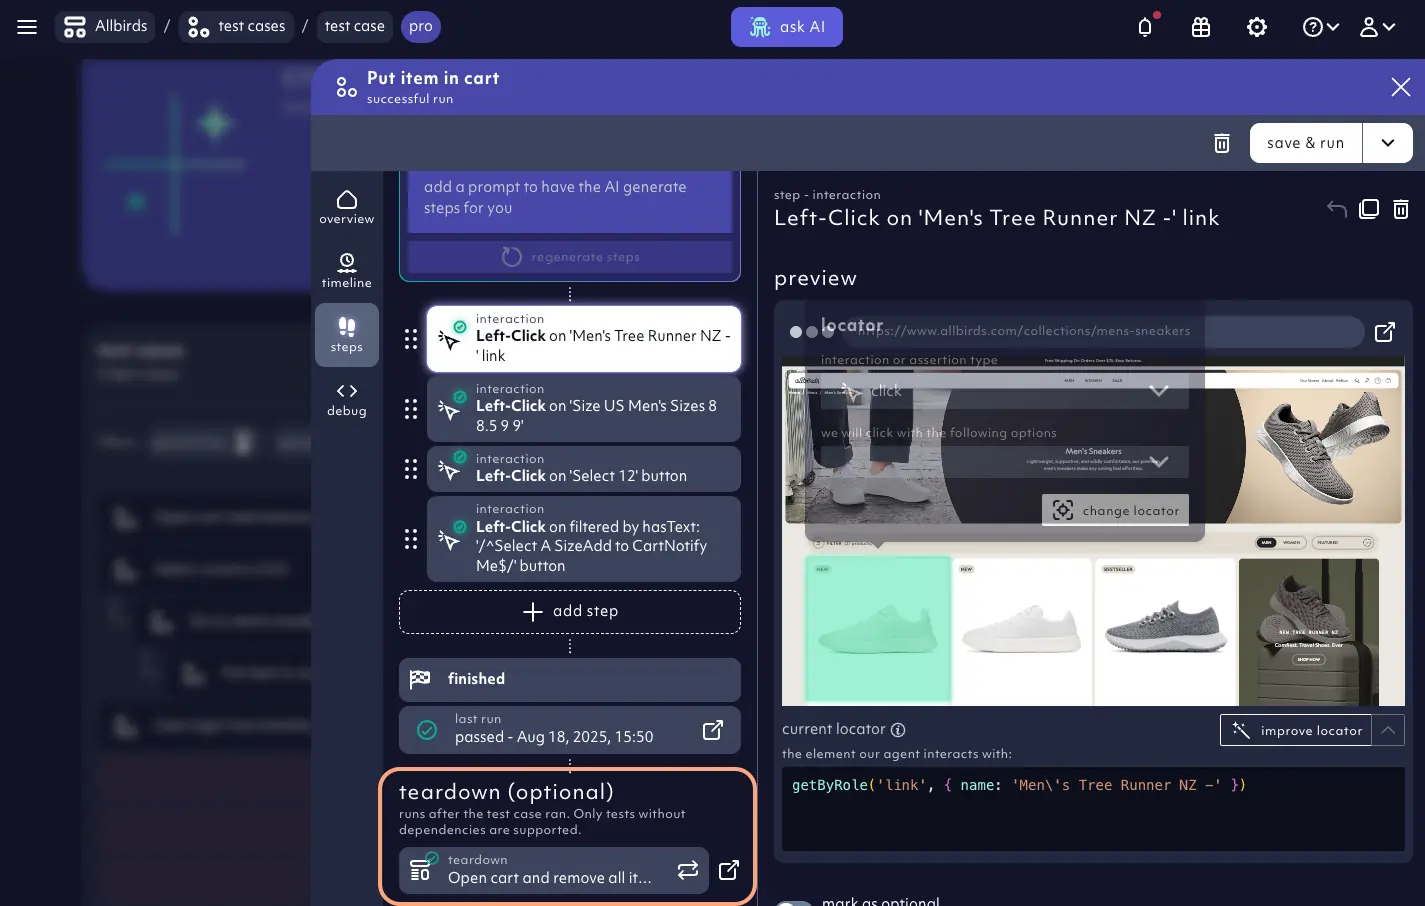1425x906 pixels.
Task: Select step Left-Click on Select 12 button
Action: (x=584, y=469)
